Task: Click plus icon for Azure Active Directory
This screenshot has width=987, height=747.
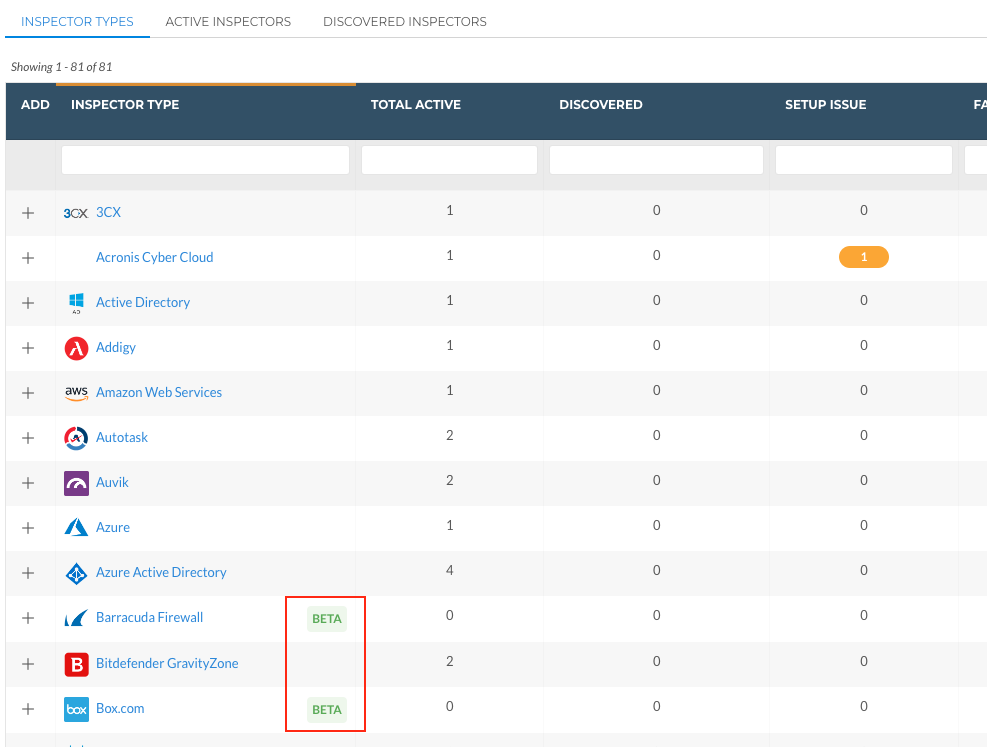Action: pyautogui.click(x=28, y=573)
